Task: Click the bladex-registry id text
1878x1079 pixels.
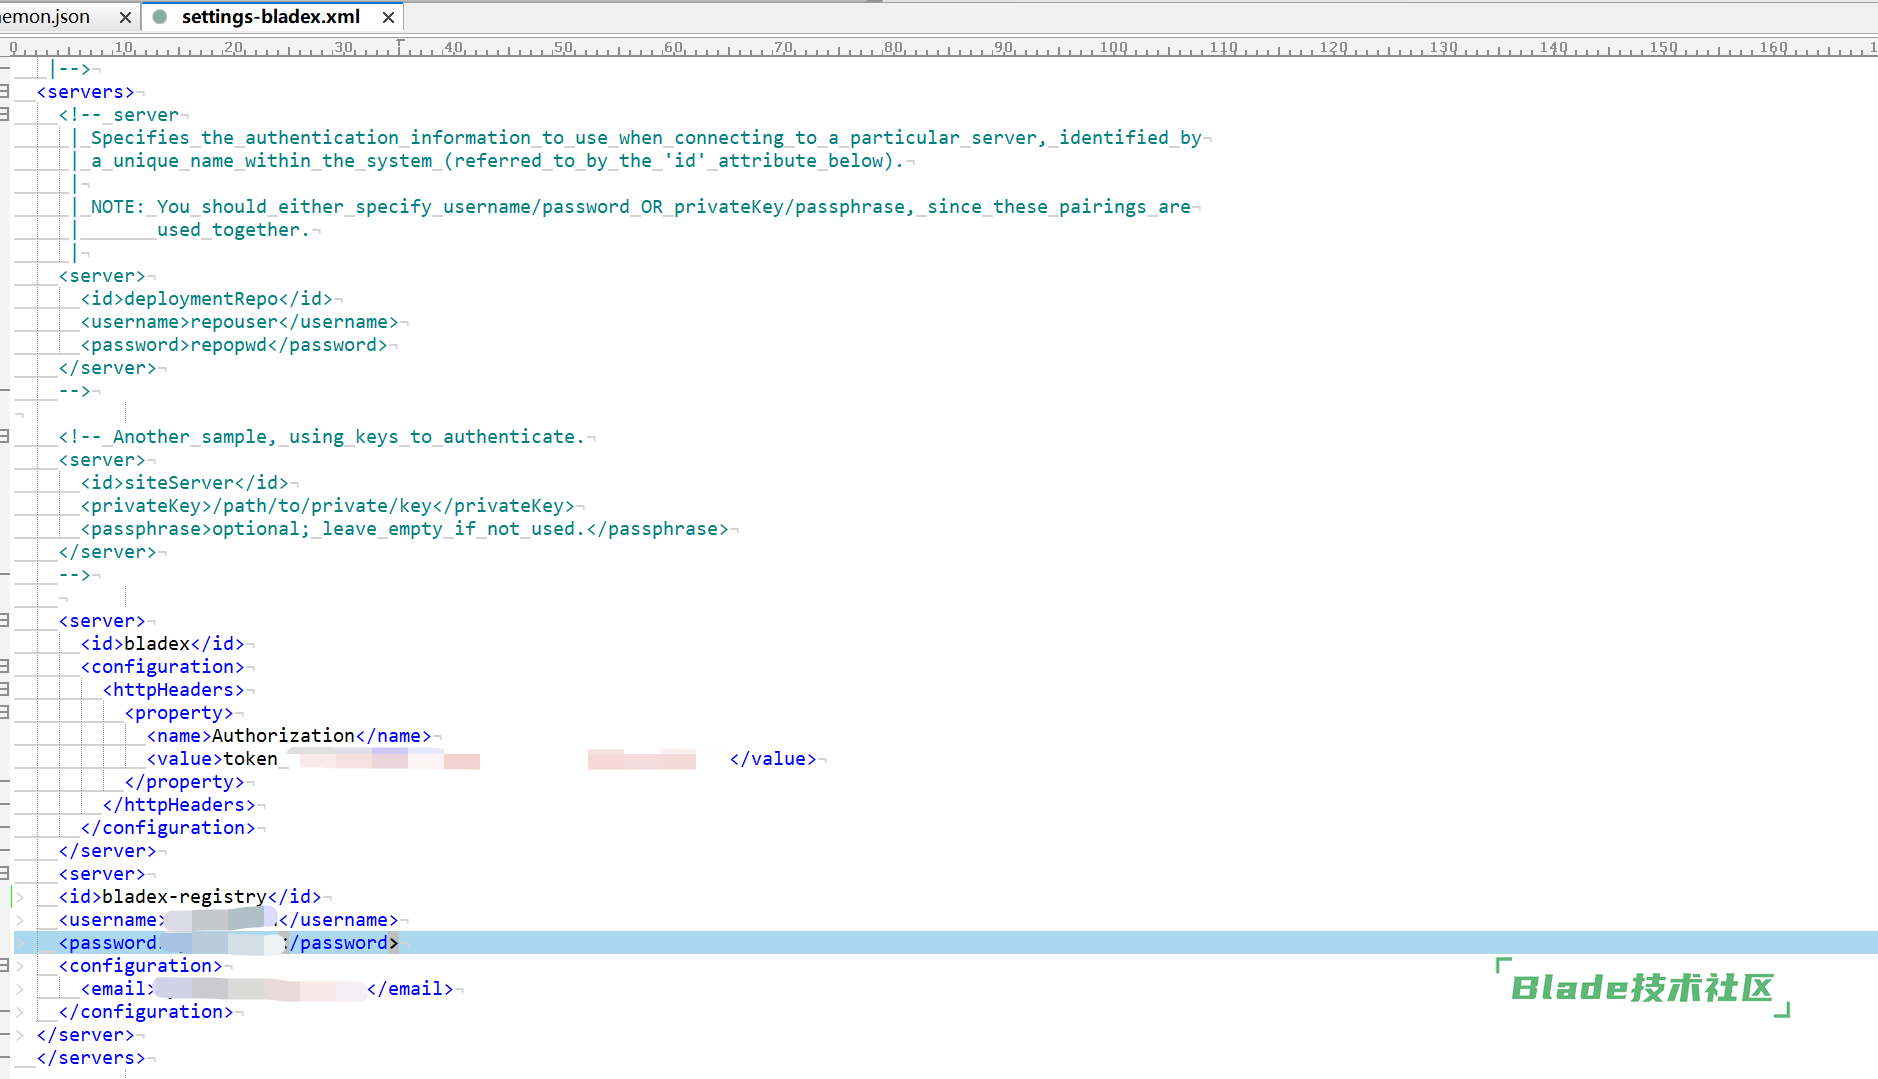Action: pos(184,897)
